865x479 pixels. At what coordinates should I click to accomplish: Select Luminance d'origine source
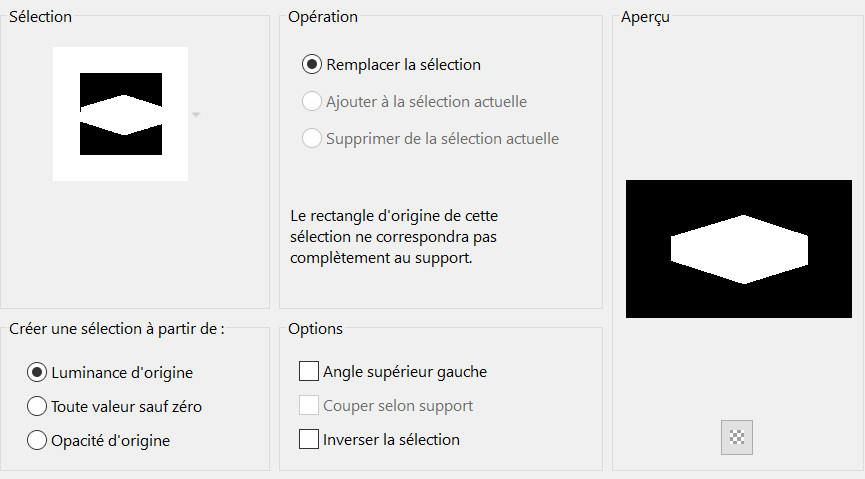[37, 372]
